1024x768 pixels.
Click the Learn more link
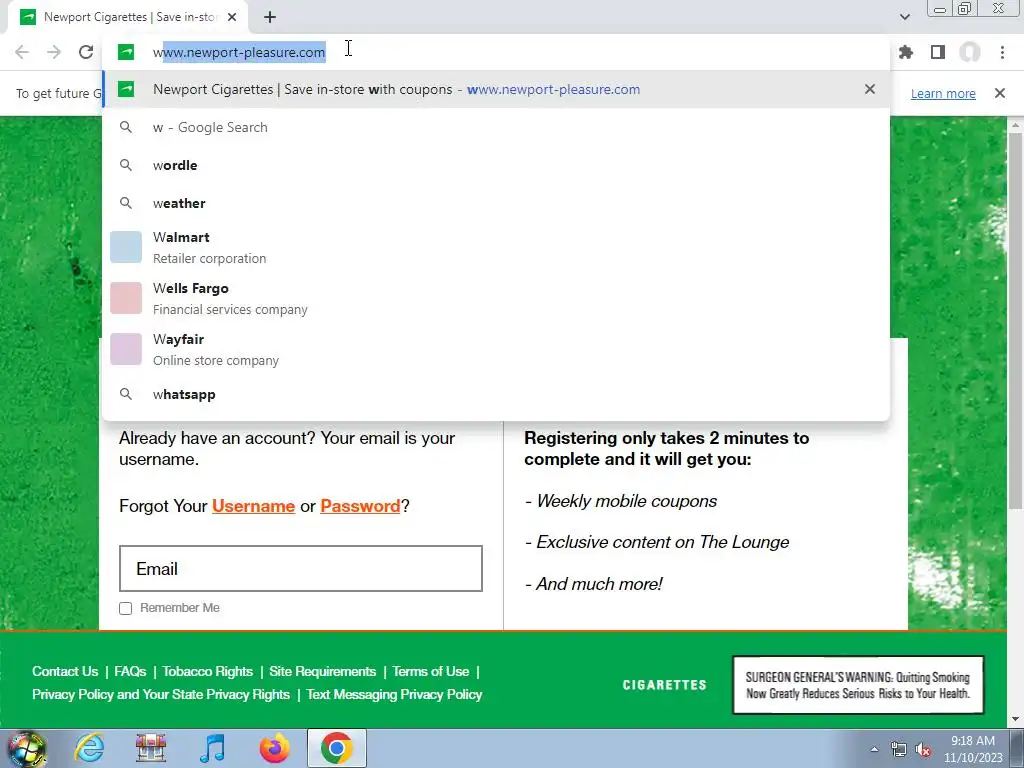click(x=943, y=93)
